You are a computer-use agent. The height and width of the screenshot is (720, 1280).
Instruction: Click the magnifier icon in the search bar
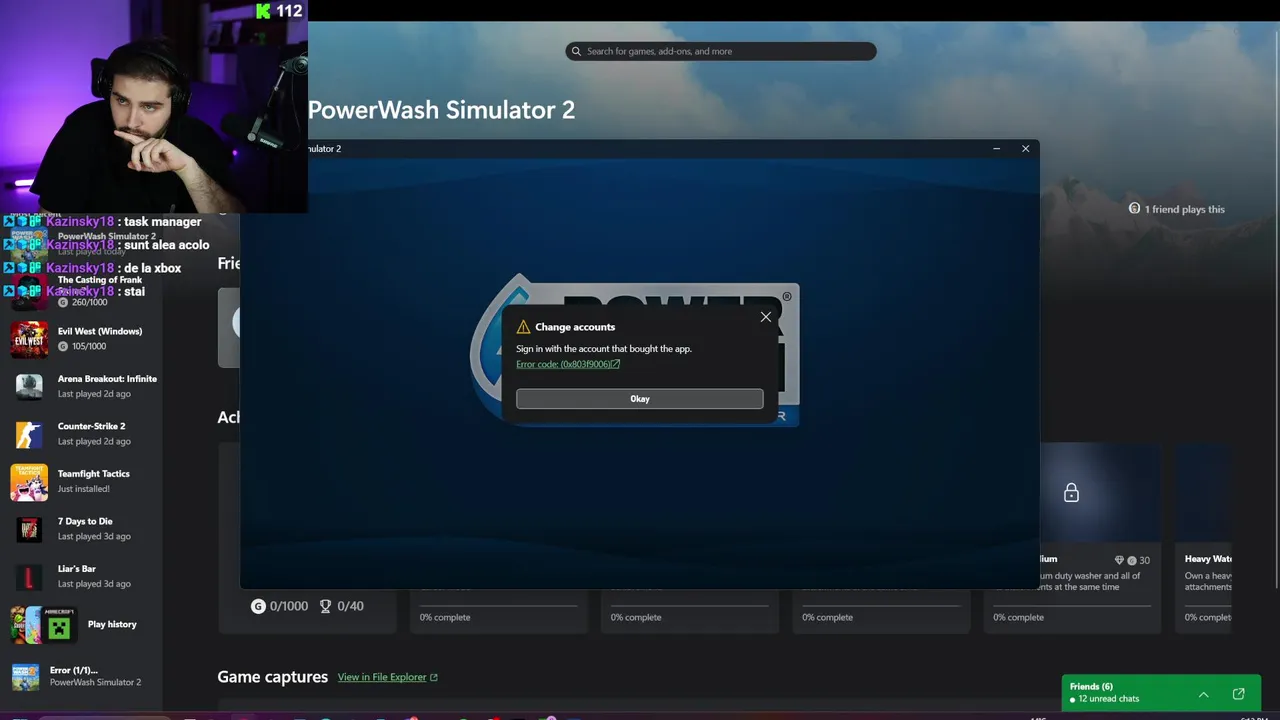[576, 51]
